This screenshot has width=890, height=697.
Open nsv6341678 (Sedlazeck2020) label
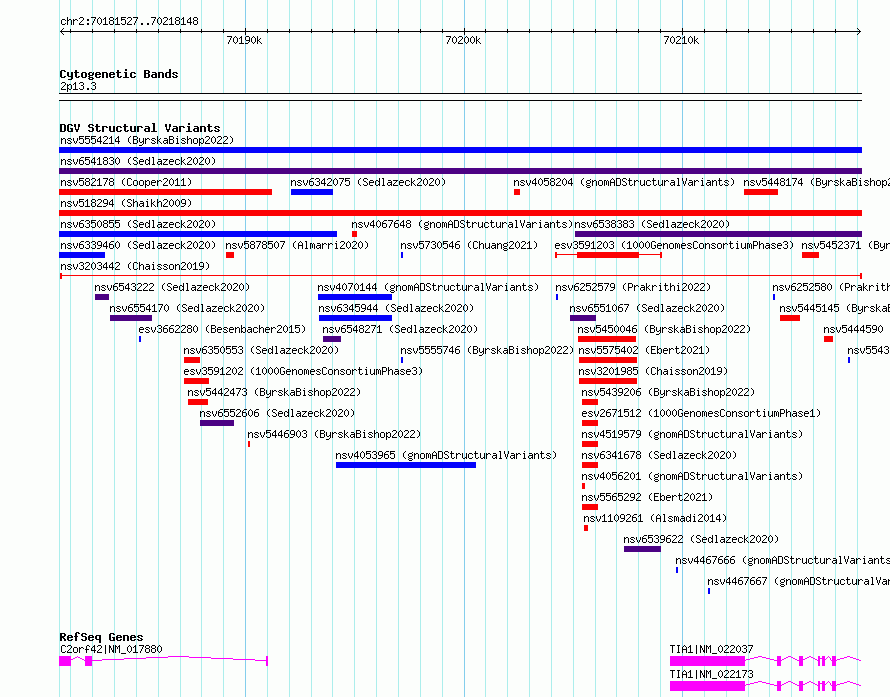(659, 455)
